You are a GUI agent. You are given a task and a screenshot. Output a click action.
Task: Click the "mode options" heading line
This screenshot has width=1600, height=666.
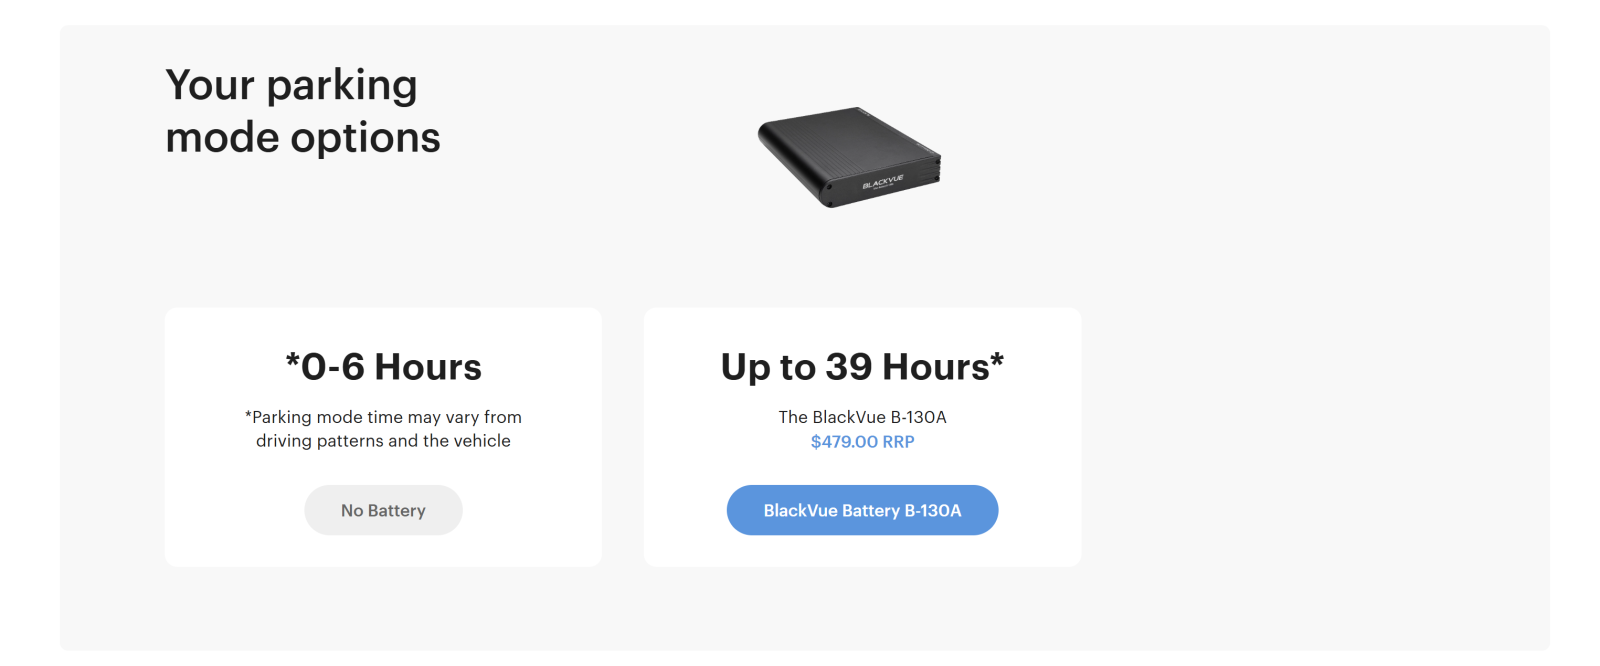303,137
